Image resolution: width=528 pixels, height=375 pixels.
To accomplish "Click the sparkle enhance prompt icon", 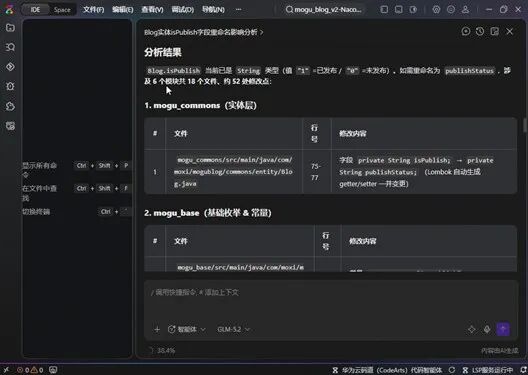I will click(x=472, y=329).
